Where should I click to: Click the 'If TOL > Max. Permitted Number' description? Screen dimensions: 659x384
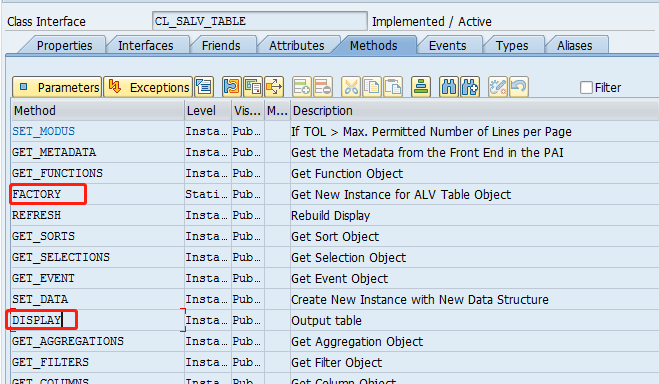[x=431, y=132]
